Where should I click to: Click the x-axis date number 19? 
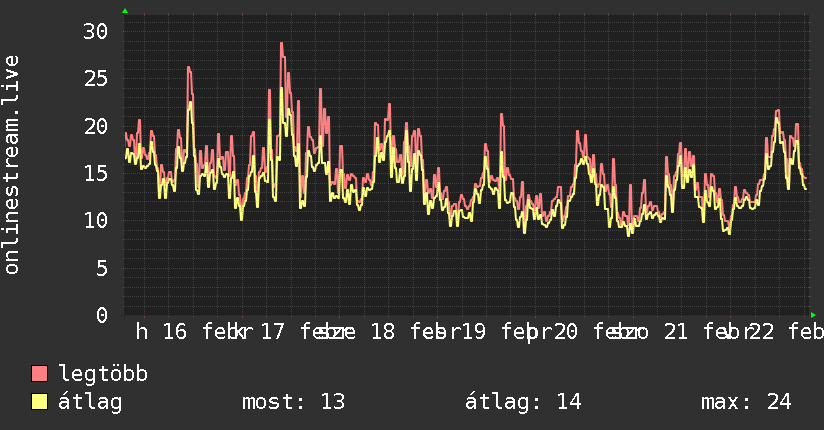[x=473, y=332]
